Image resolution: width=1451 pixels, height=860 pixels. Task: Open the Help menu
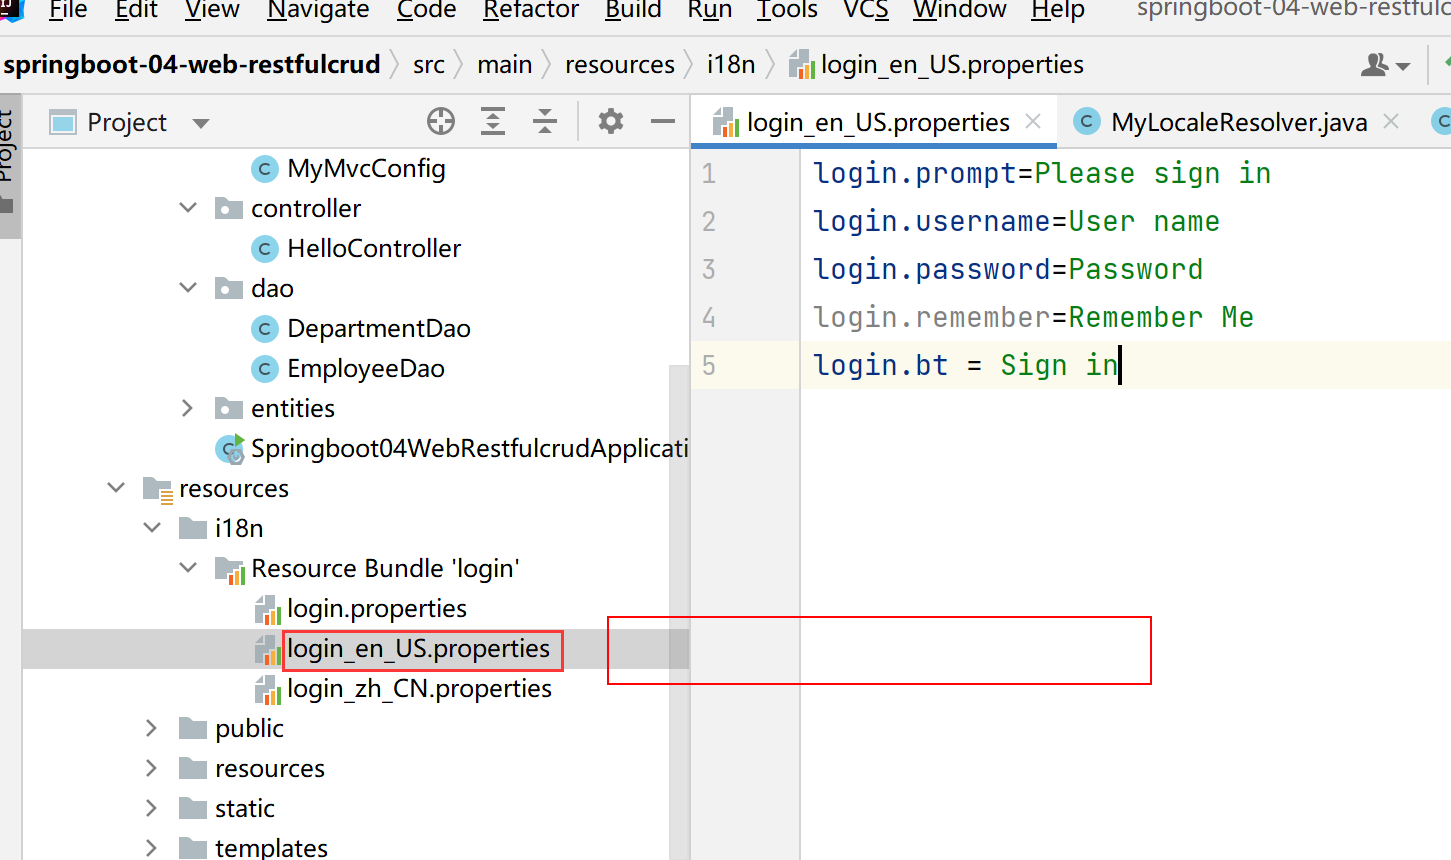click(1058, 10)
